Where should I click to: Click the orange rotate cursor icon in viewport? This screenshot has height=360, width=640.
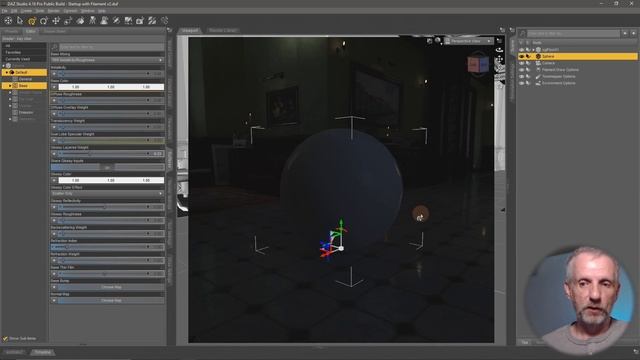[420, 214]
